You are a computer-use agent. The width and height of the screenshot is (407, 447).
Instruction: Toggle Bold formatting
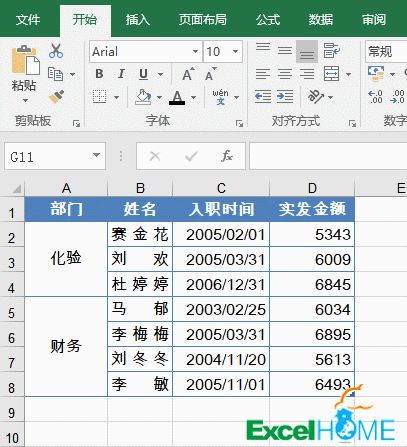[99, 74]
